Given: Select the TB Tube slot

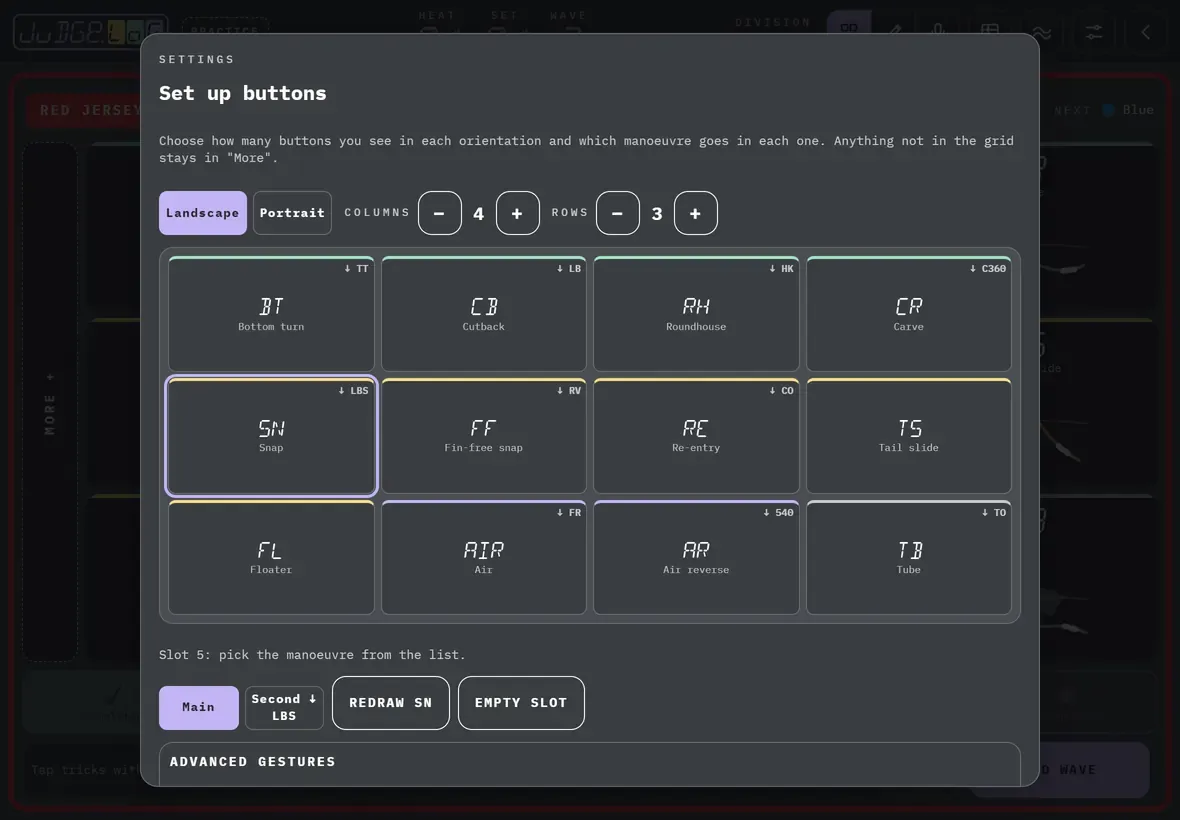Looking at the screenshot, I should (x=908, y=557).
